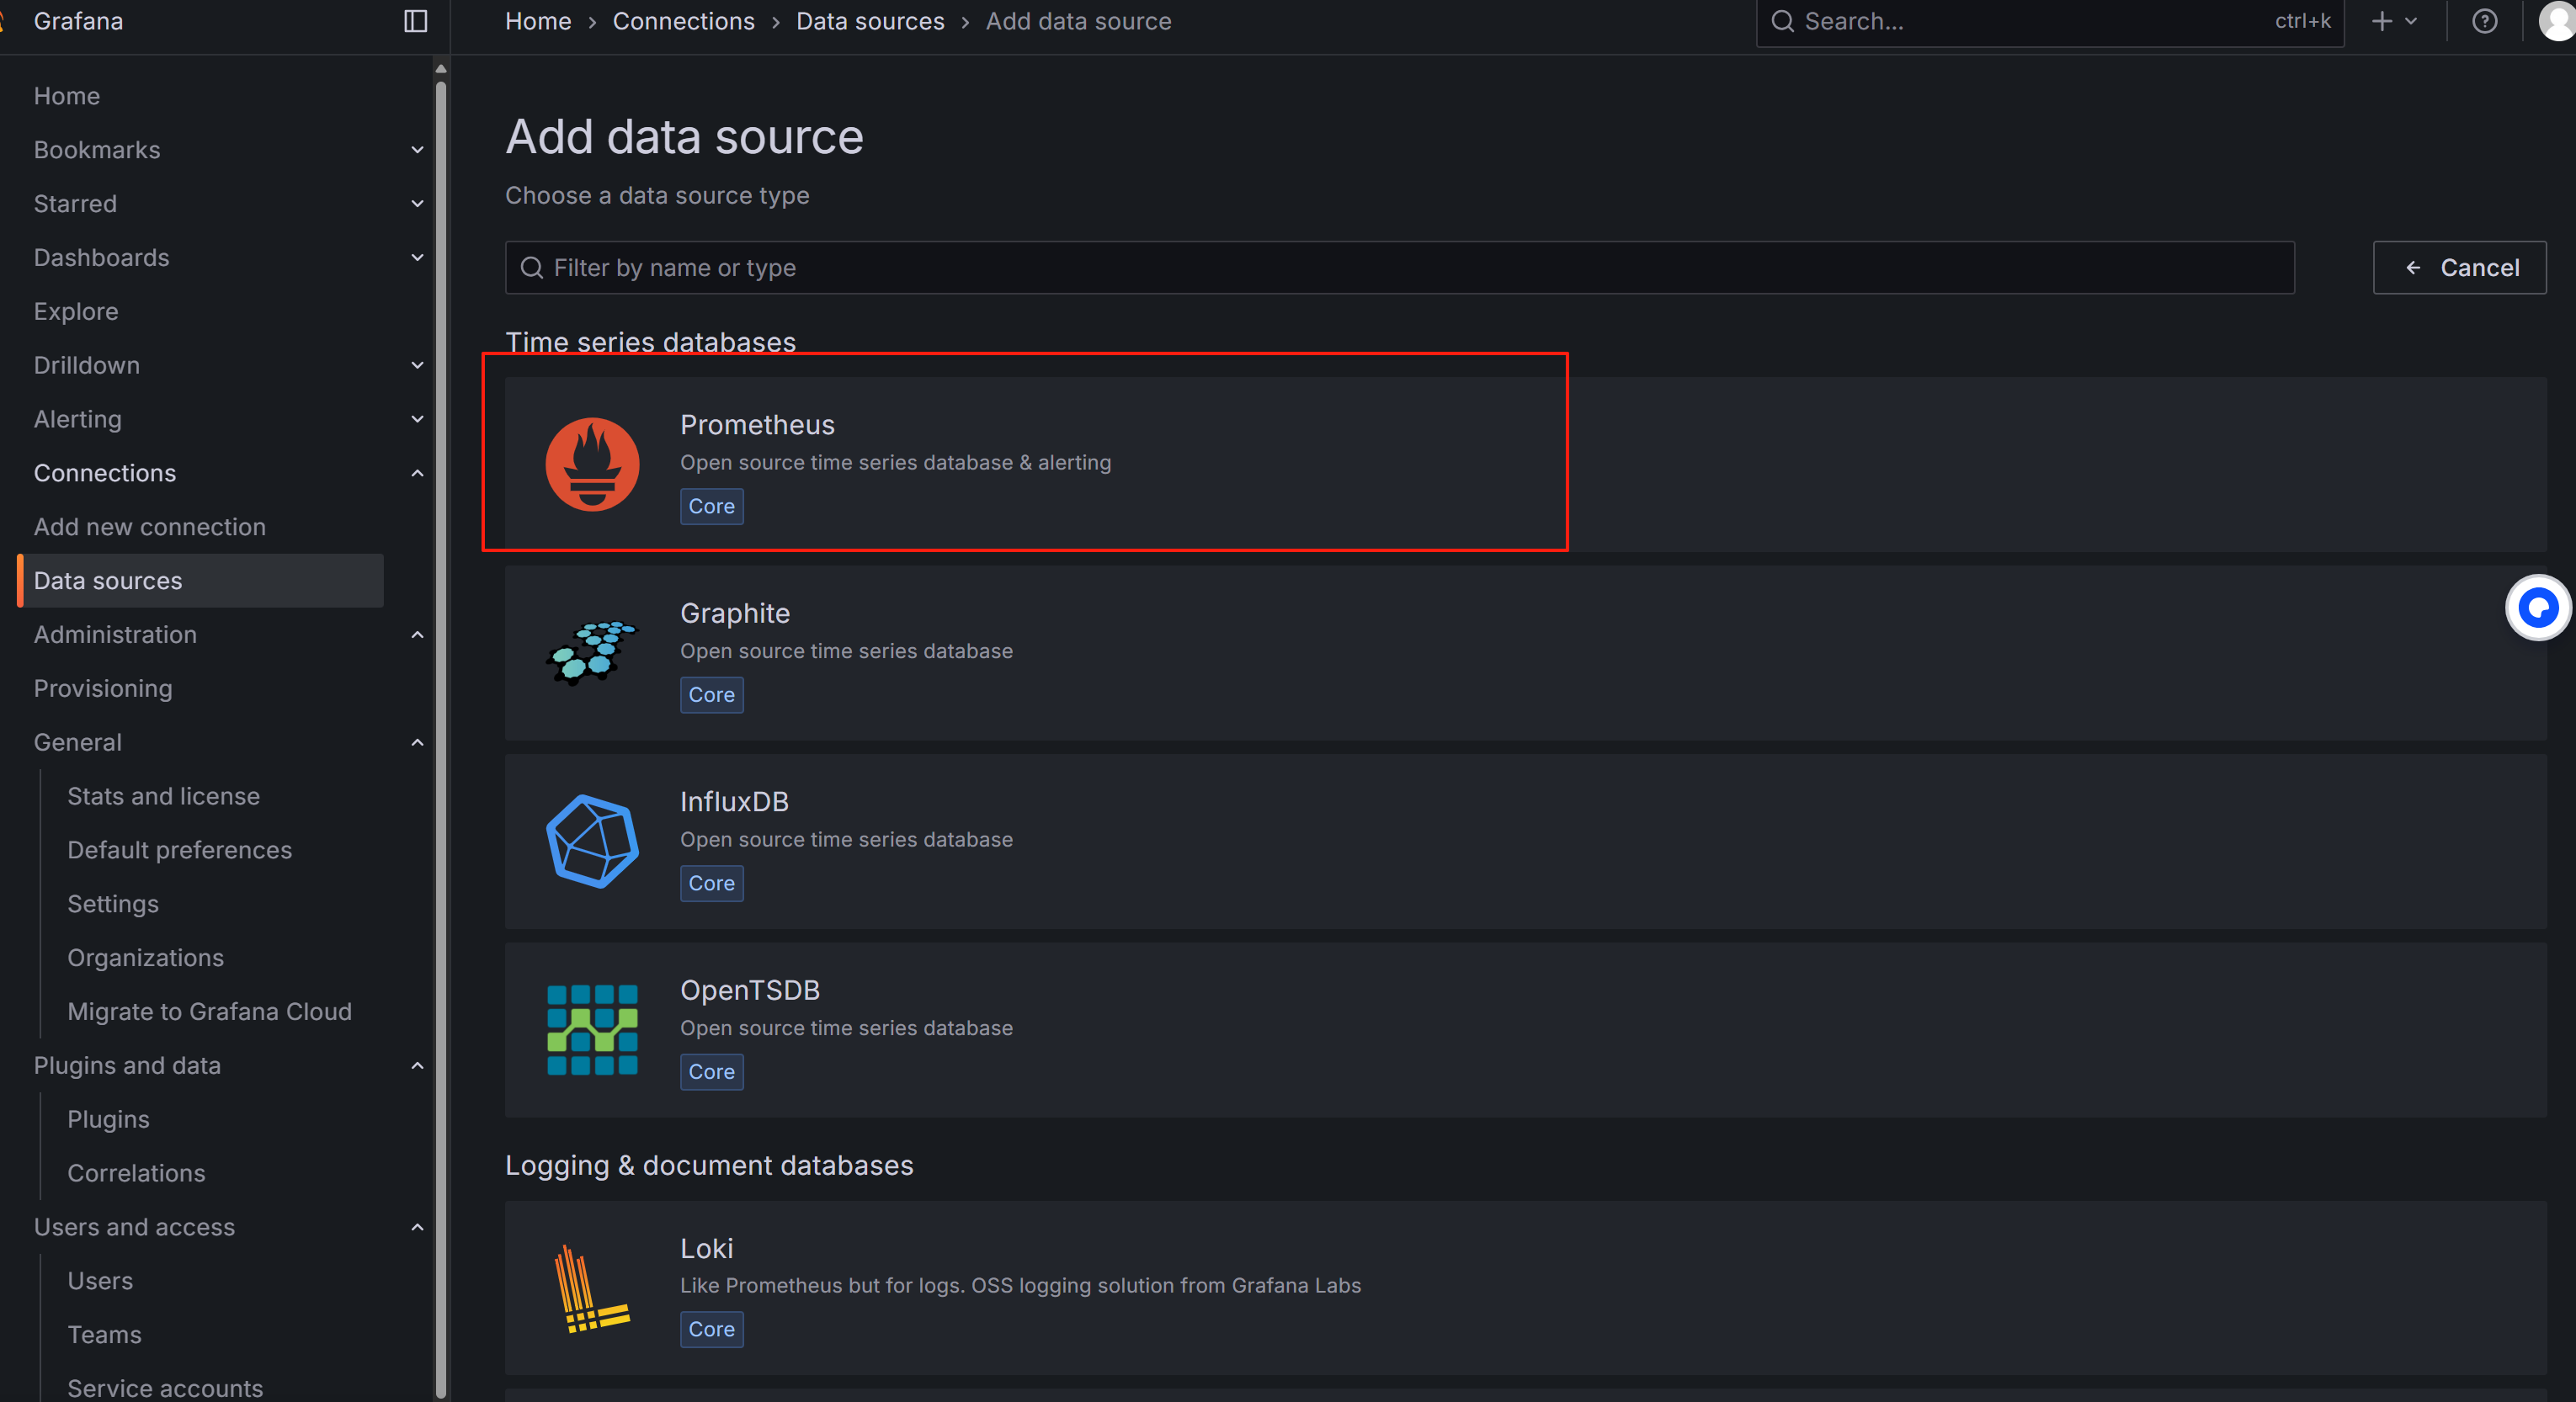This screenshot has height=1402, width=2576.
Task: Click the Graphite logo icon
Action: click(x=592, y=652)
